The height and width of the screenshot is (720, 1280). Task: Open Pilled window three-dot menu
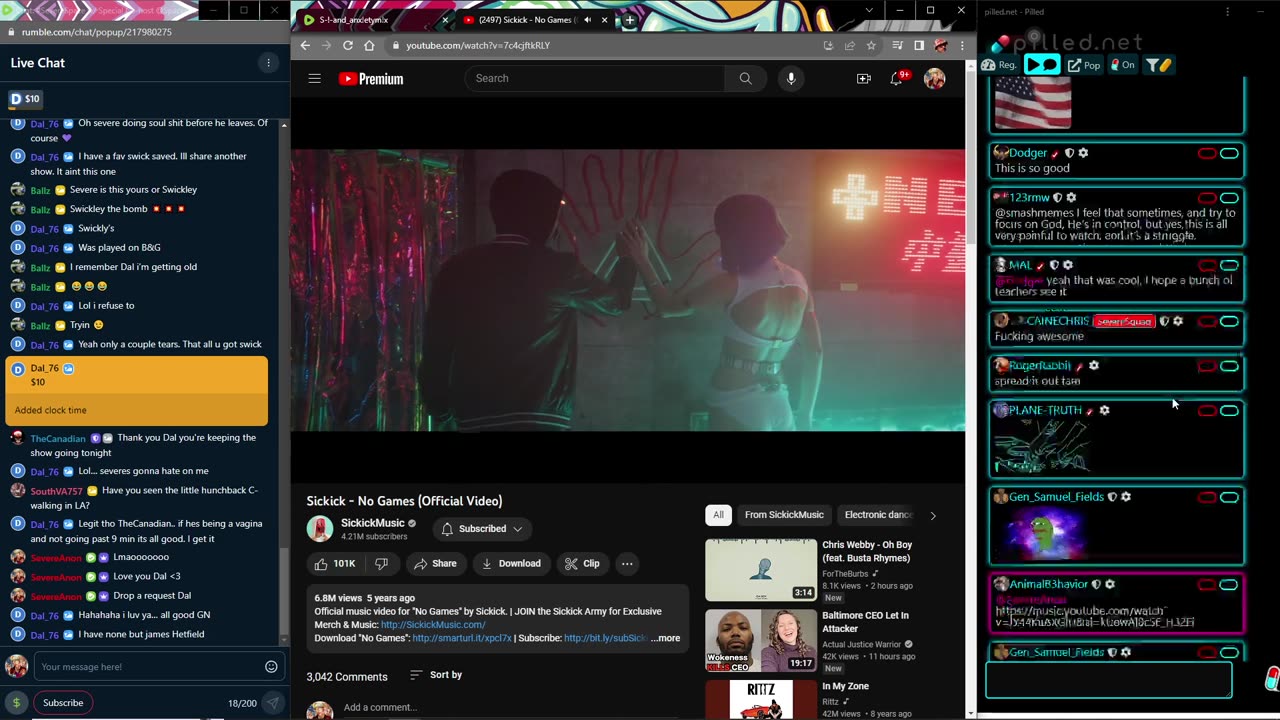(1228, 12)
